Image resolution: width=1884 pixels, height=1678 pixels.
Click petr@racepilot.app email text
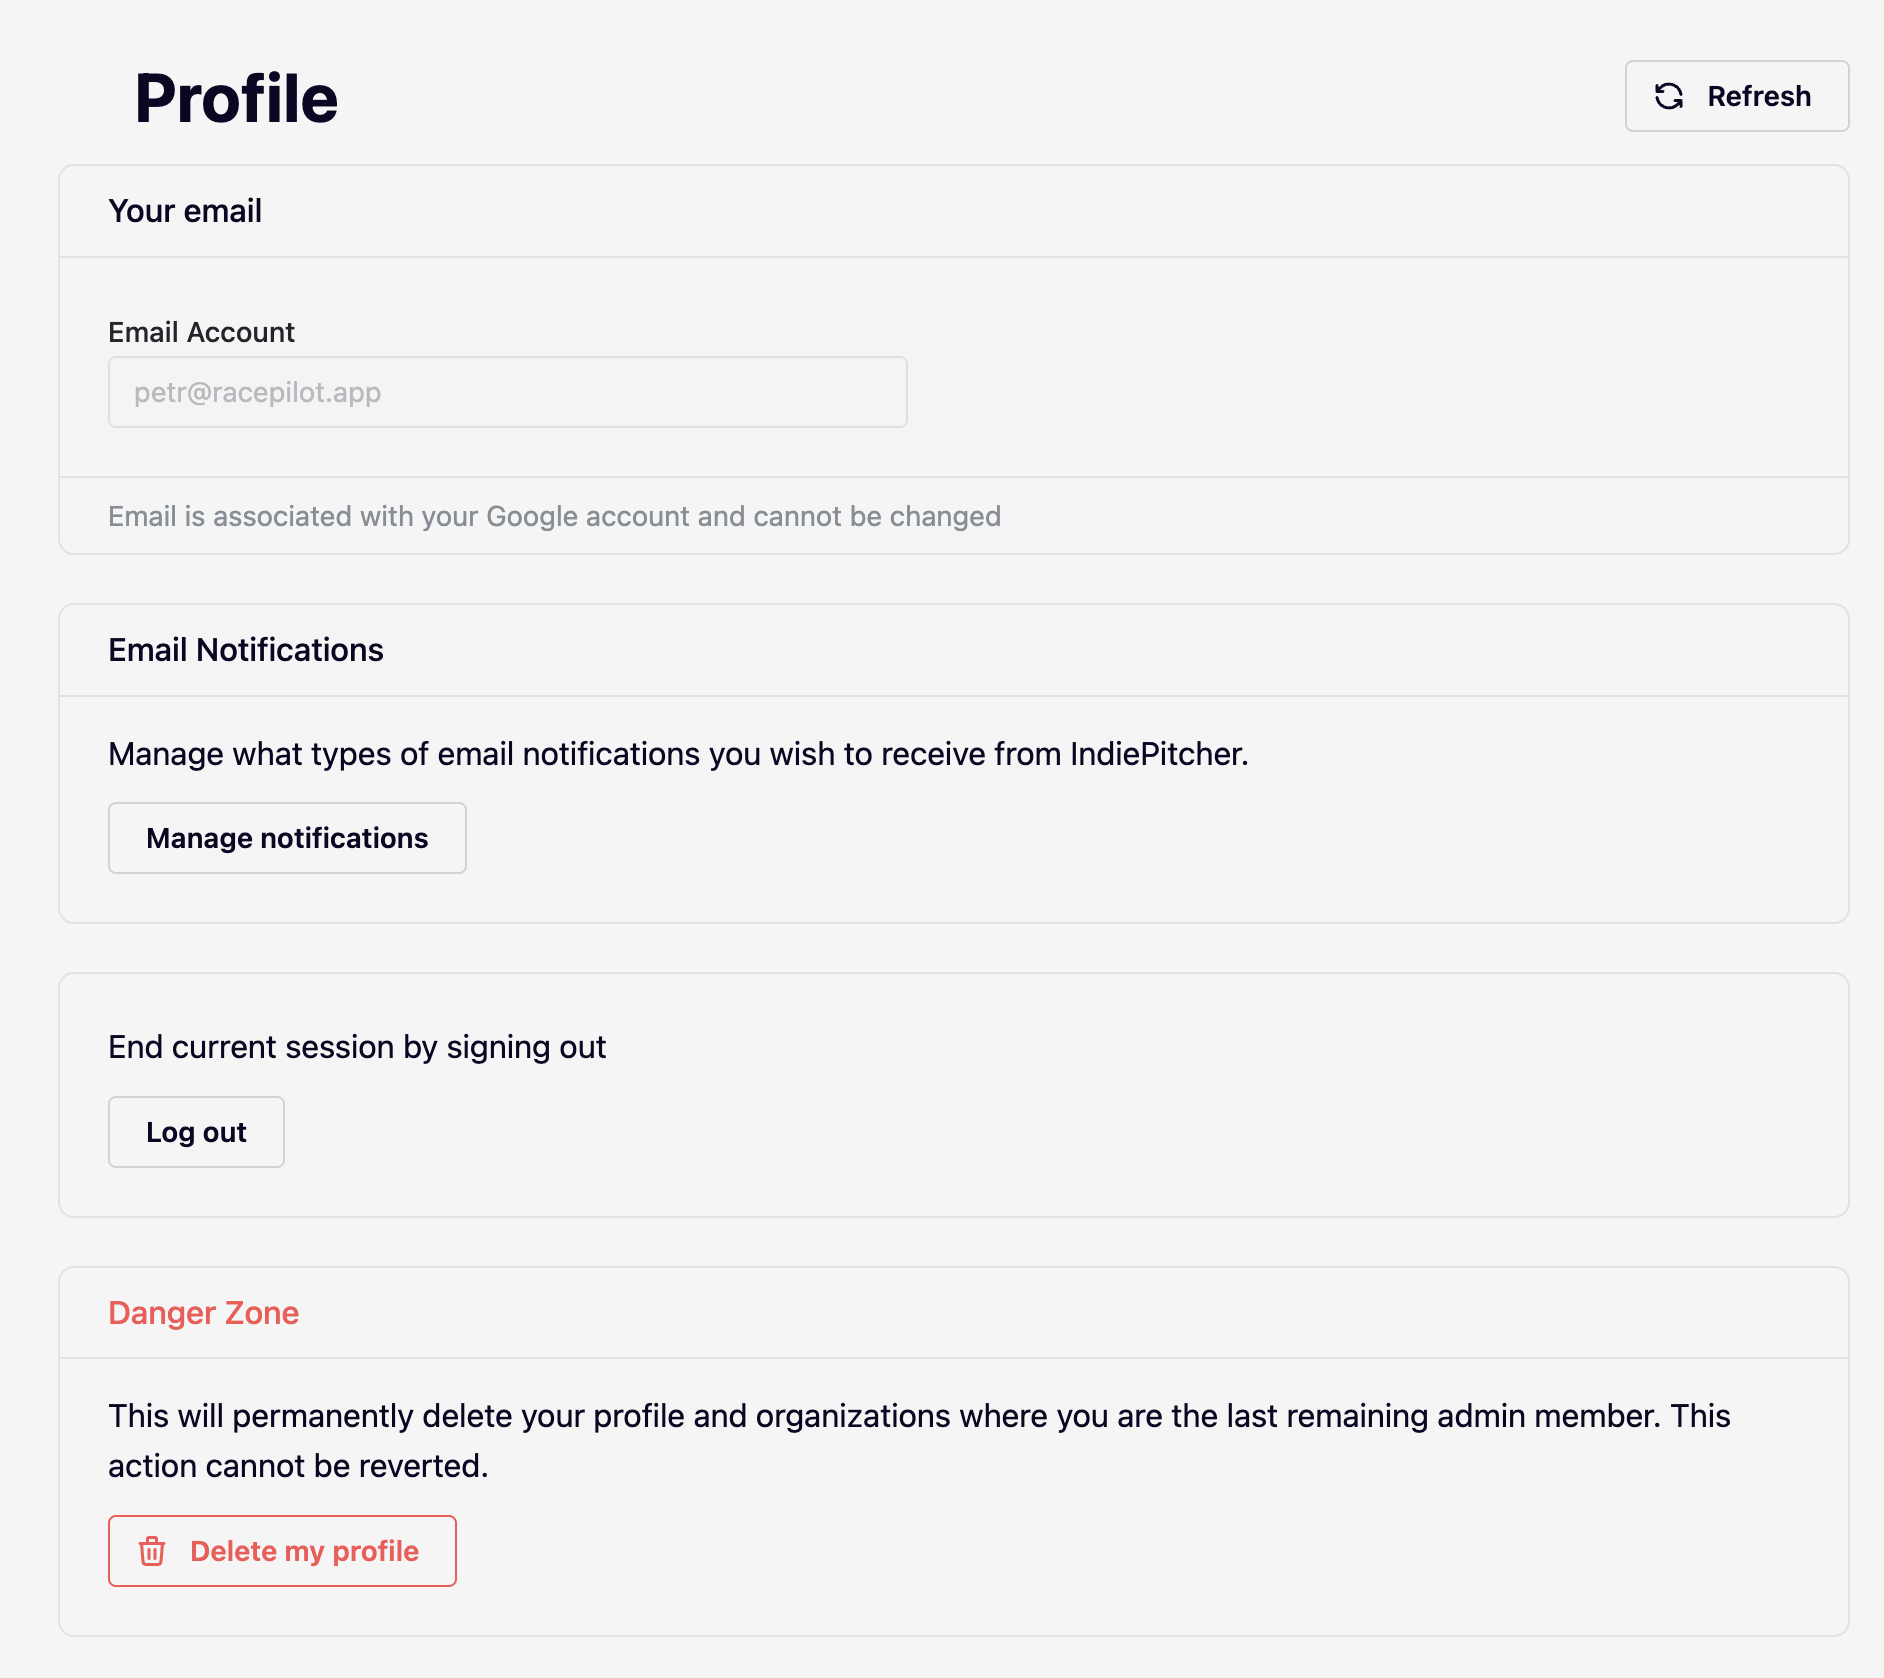(258, 392)
